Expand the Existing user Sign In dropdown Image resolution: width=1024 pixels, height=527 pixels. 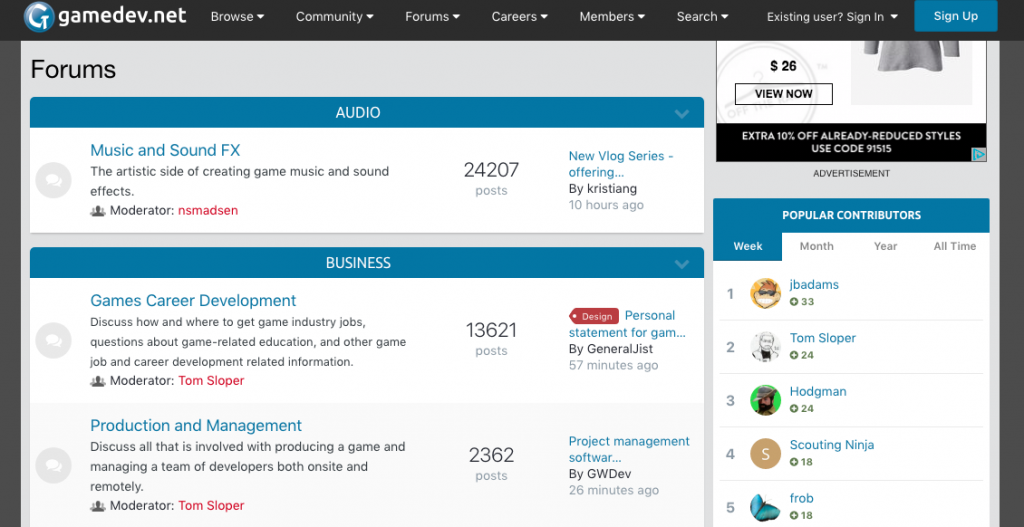[x=832, y=17]
